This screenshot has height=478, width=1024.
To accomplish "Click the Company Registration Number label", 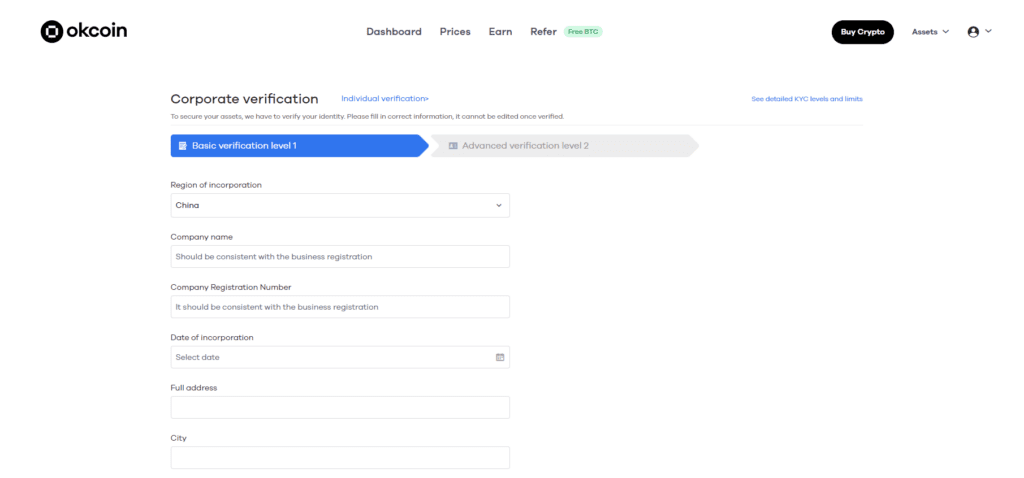I will pyautogui.click(x=231, y=287).
